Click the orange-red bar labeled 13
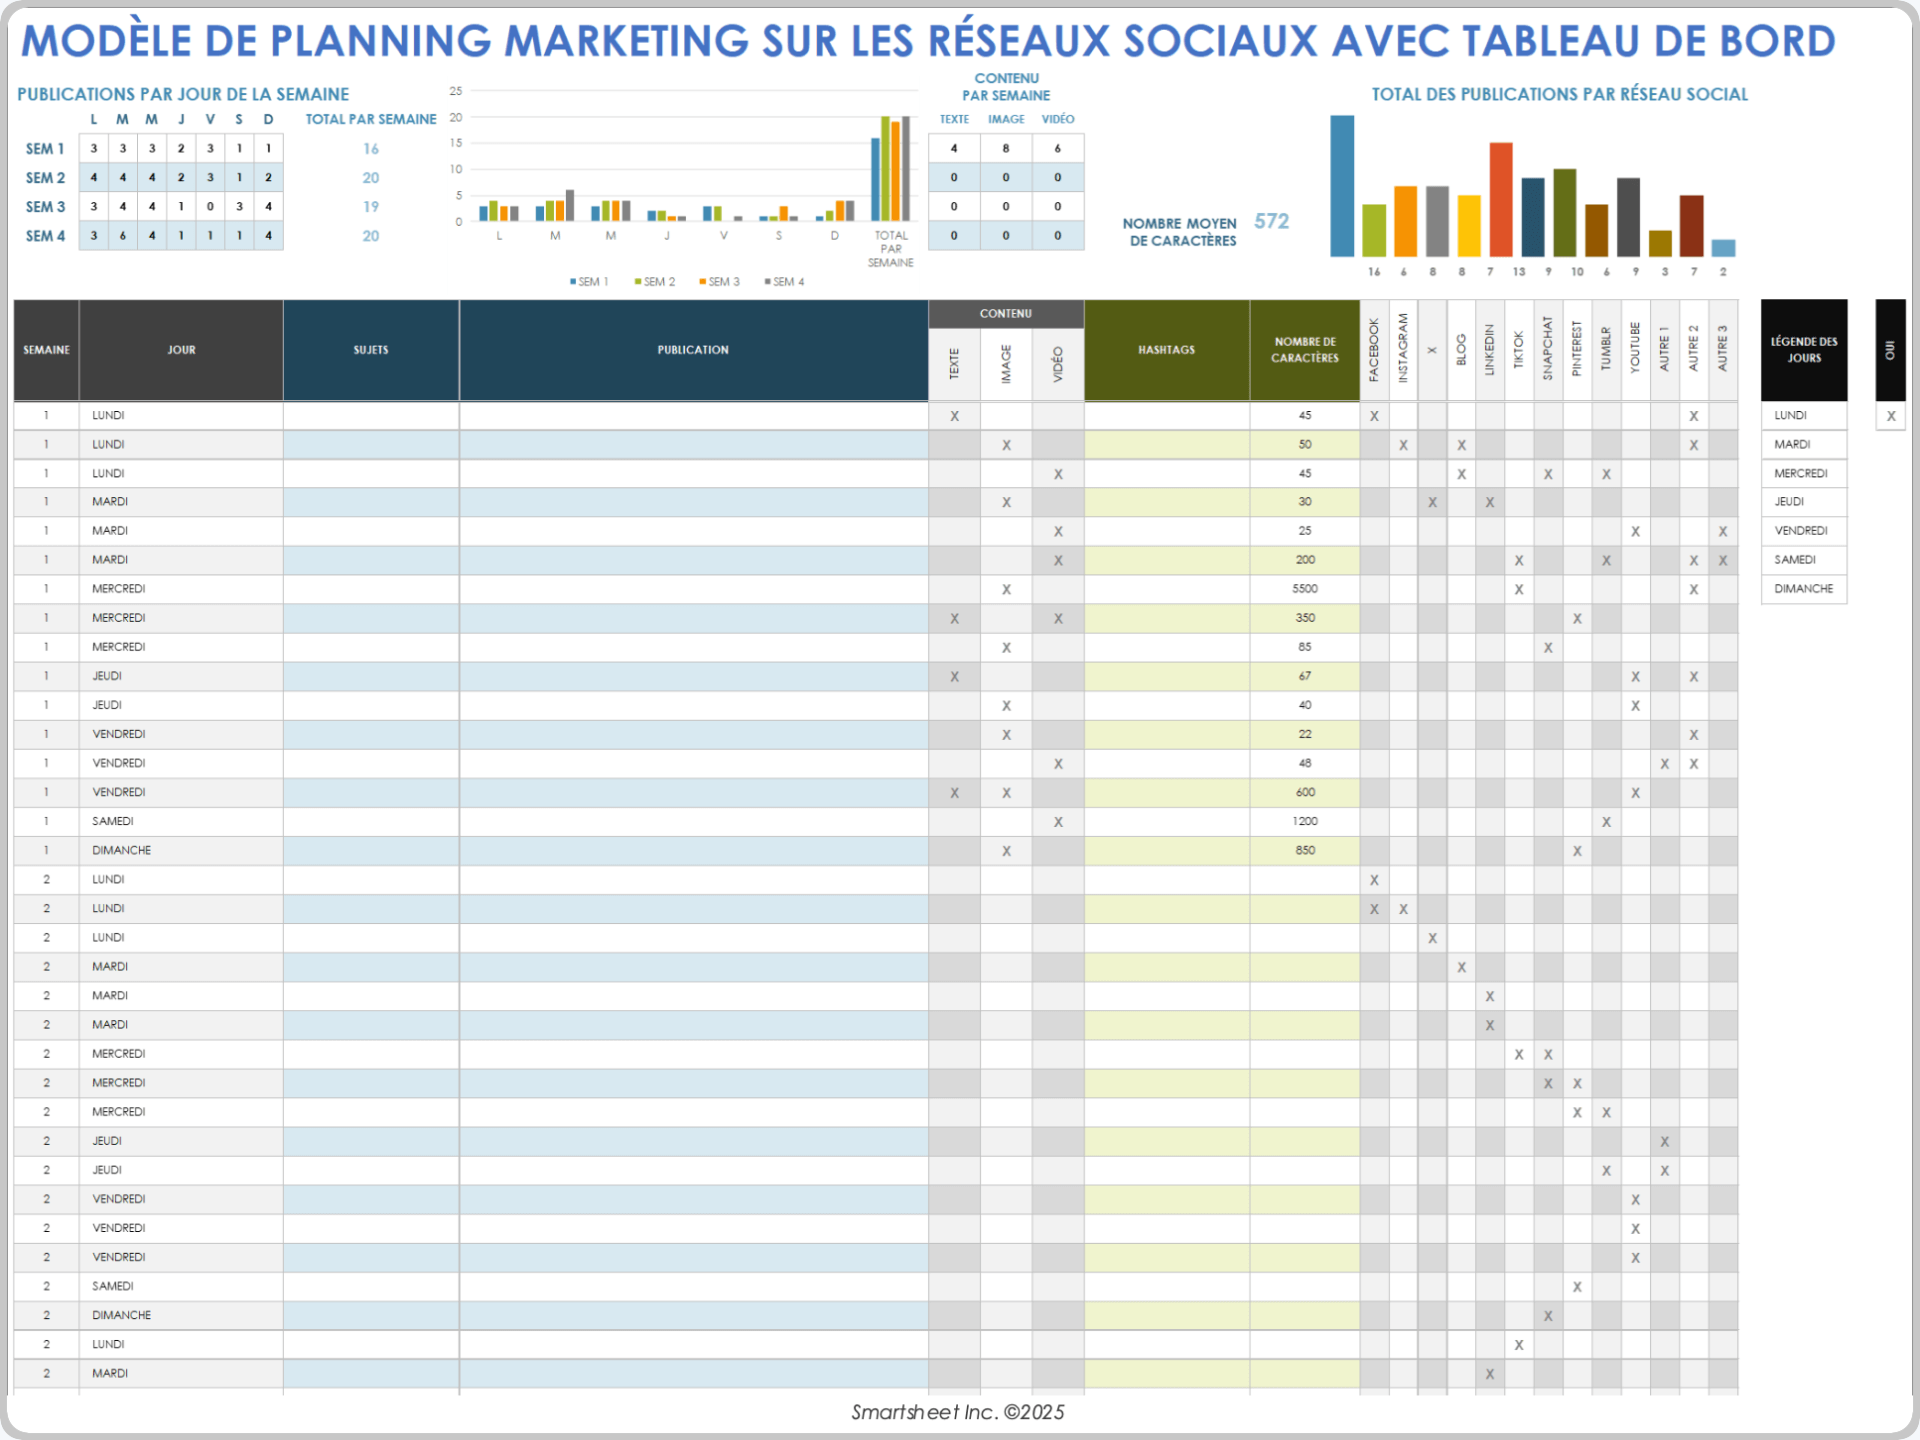The image size is (1920, 1440). point(1501,200)
